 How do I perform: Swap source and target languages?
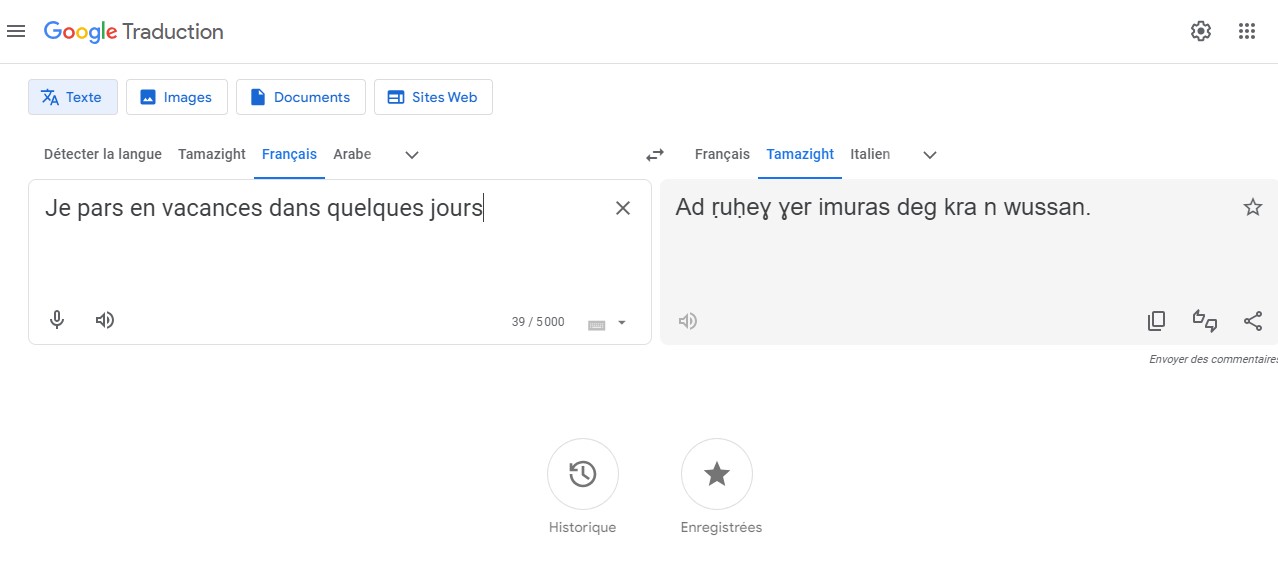(x=655, y=155)
